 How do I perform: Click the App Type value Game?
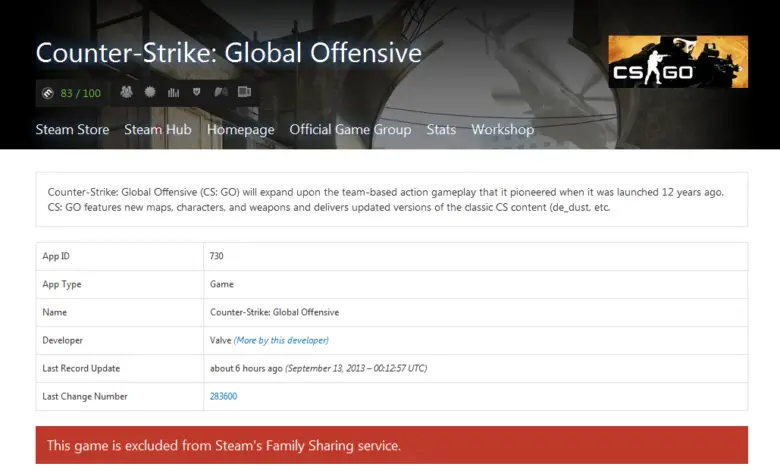point(221,284)
